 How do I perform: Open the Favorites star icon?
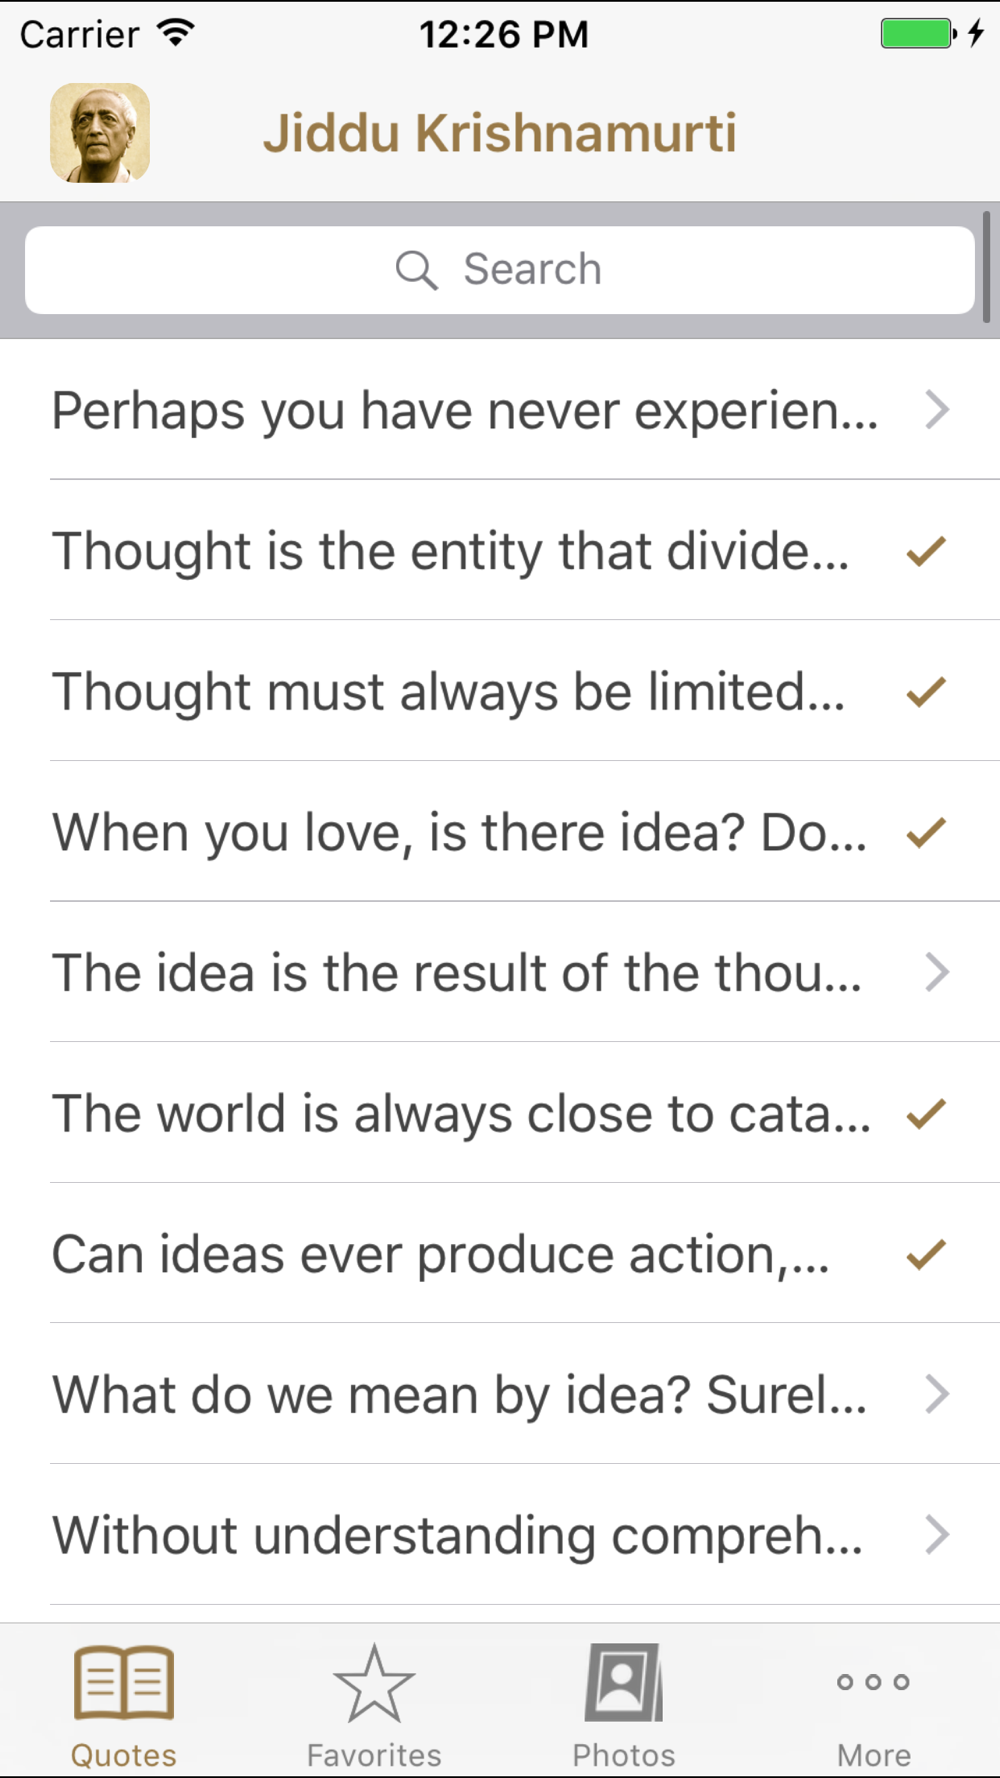click(x=374, y=1684)
